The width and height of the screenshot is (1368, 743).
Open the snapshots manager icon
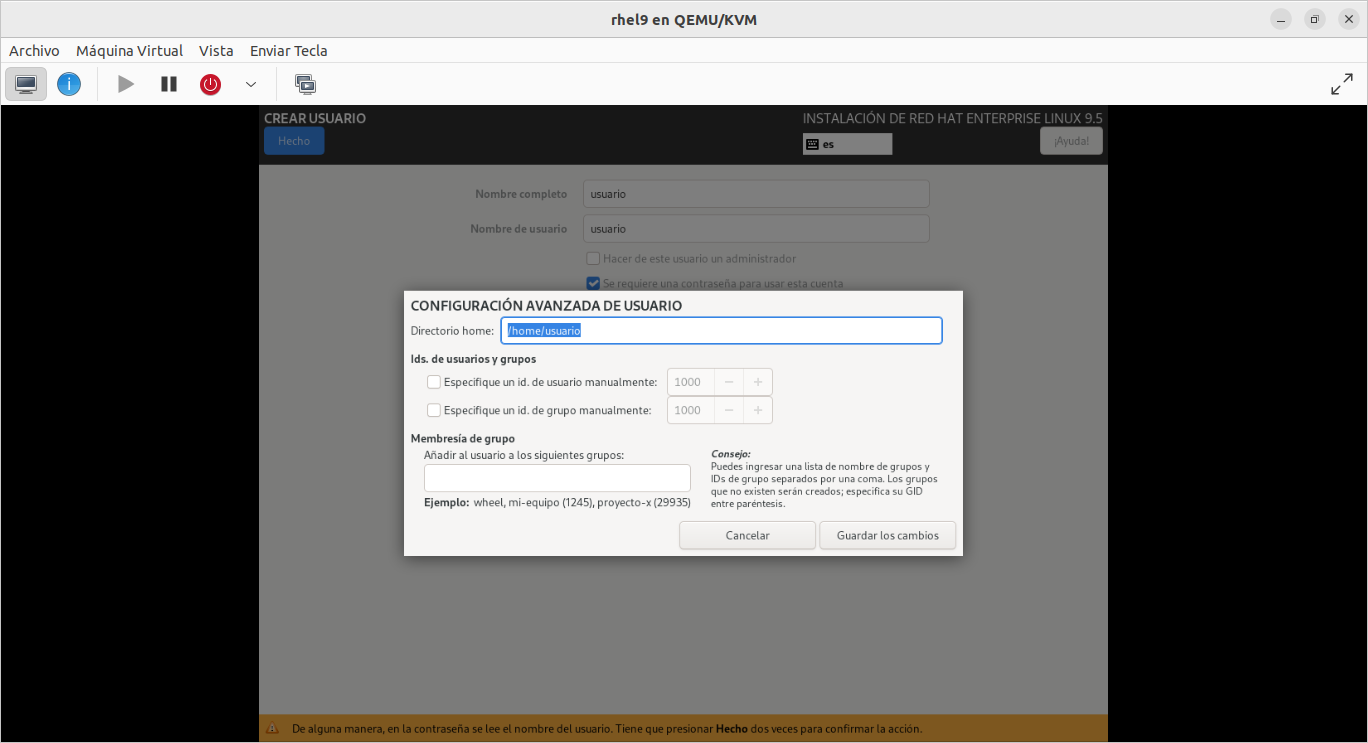tap(305, 84)
